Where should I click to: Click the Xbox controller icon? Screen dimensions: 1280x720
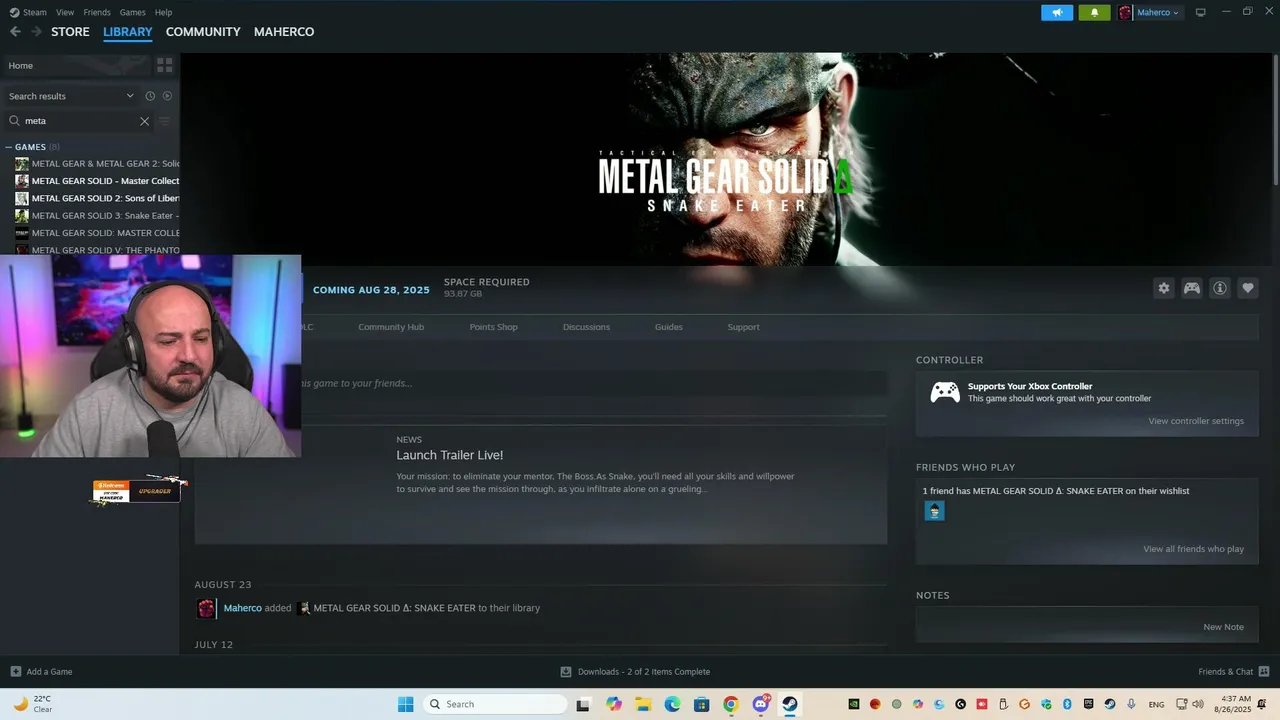pyautogui.click(x=945, y=392)
